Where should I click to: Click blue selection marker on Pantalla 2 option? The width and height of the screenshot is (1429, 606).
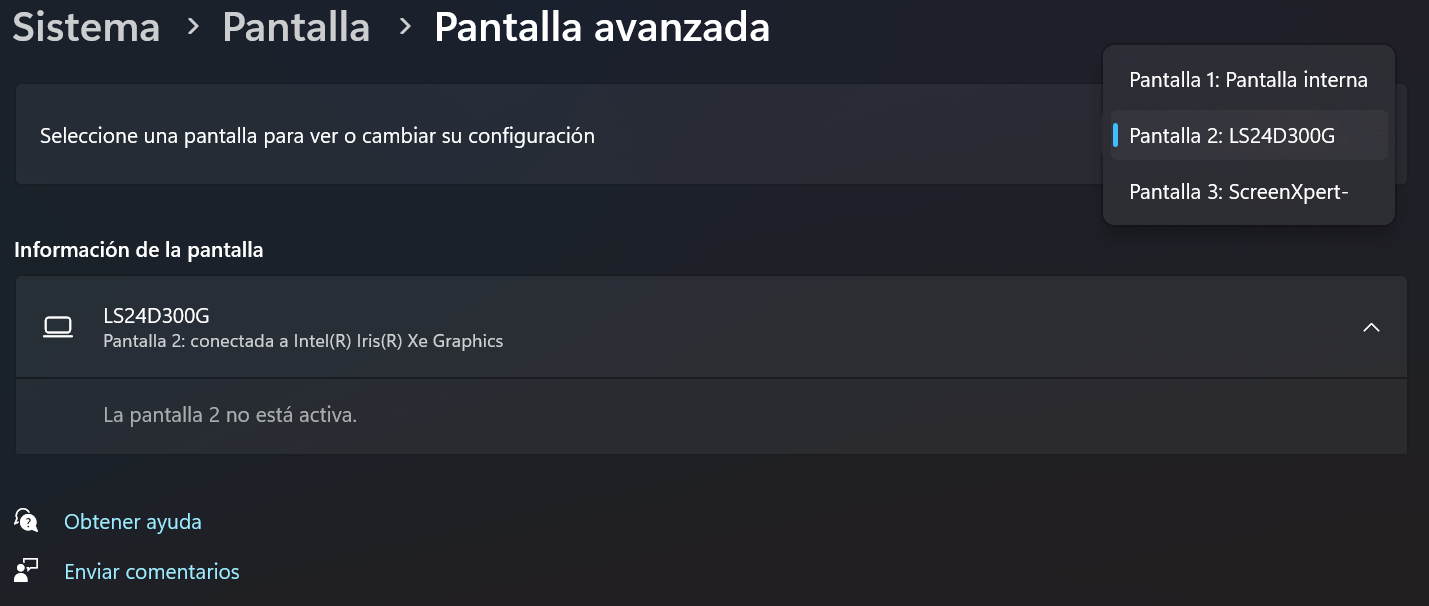pos(1115,135)
